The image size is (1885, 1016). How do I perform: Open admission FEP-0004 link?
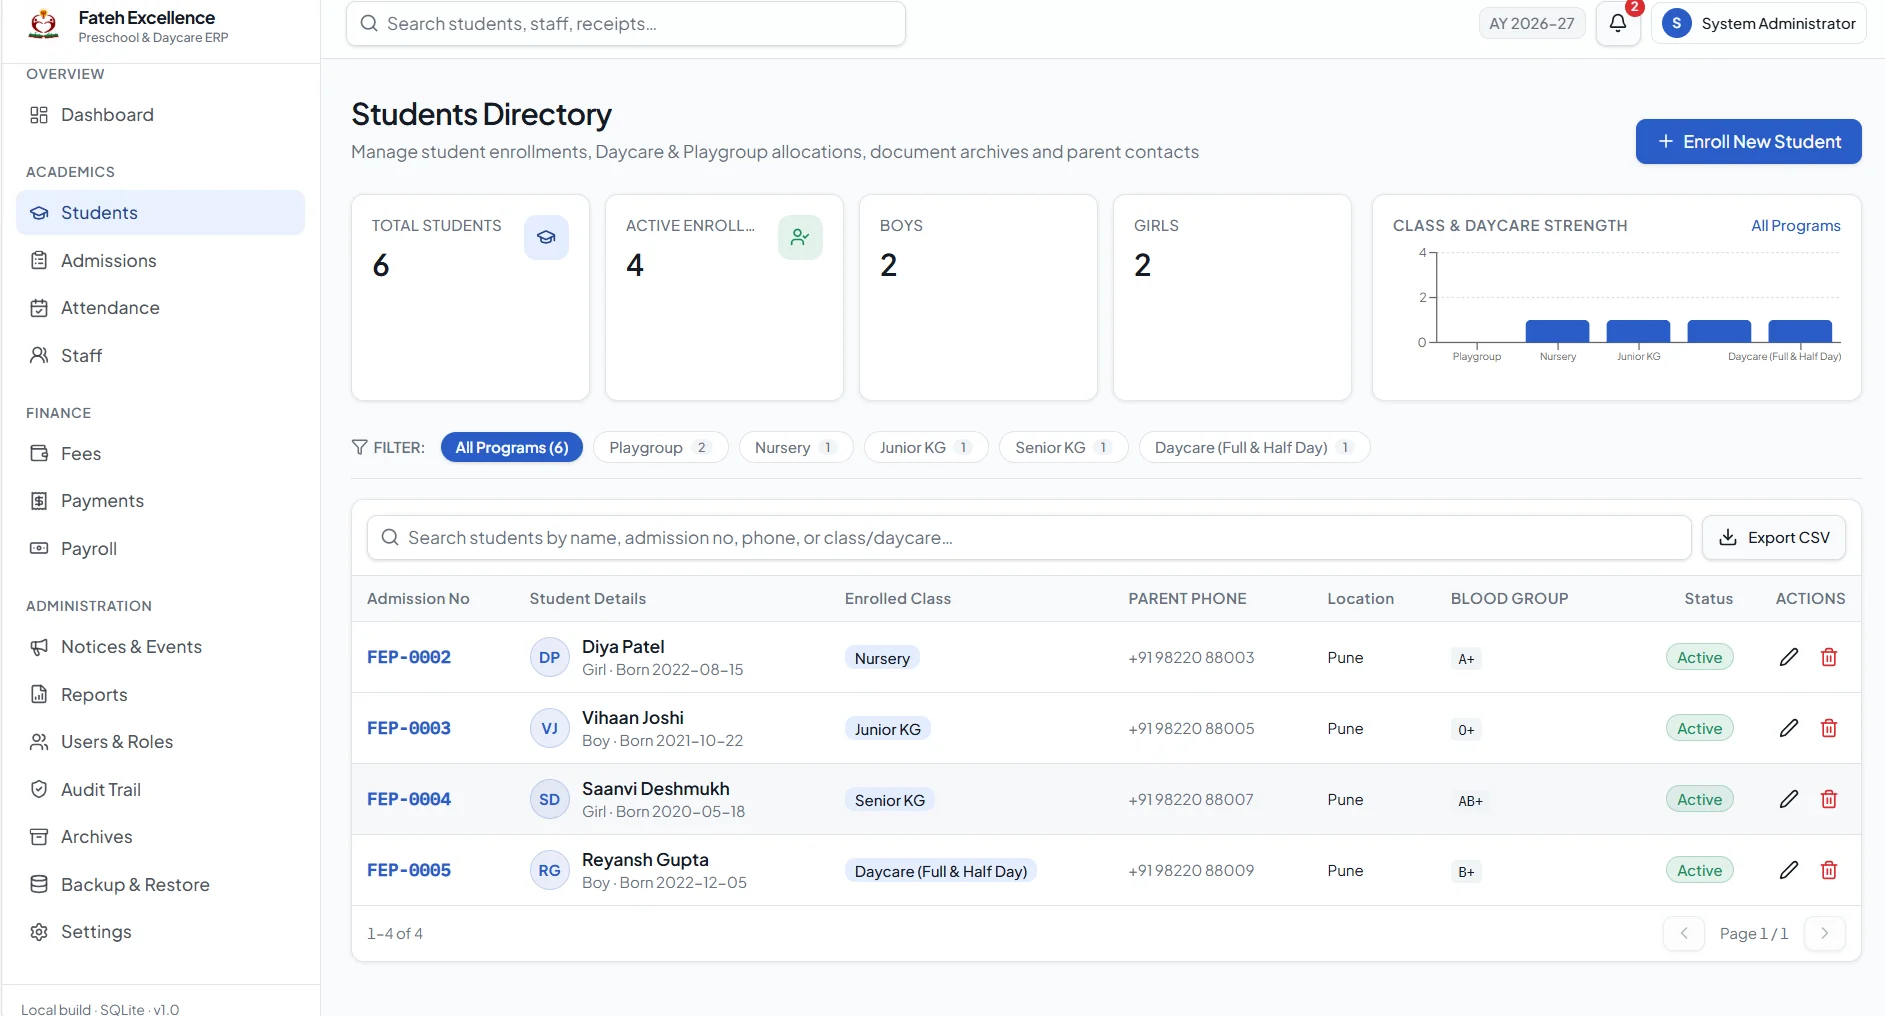pyautogui.click(x=409, y=799)
